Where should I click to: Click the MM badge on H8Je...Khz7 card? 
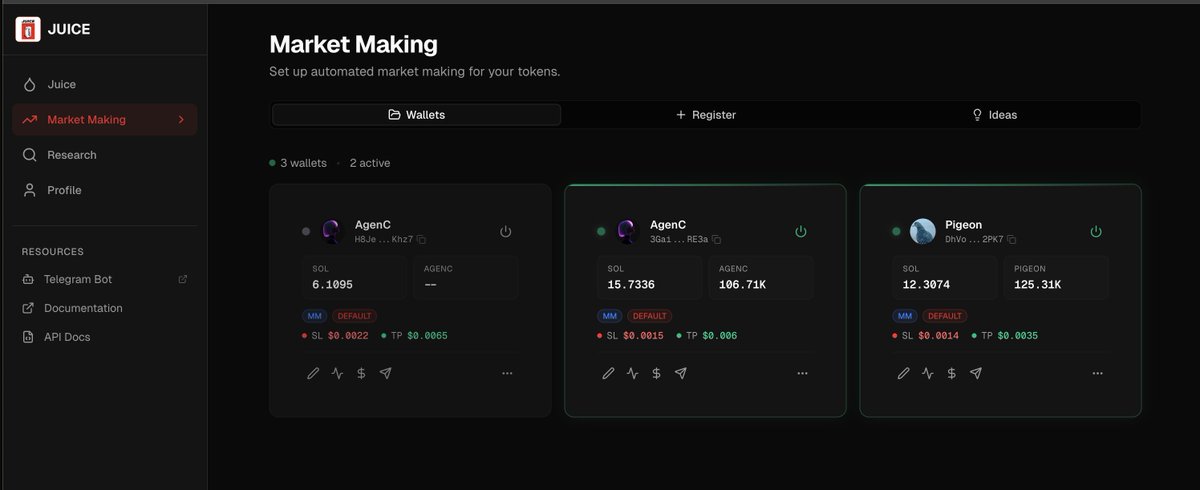click(314, 315)
